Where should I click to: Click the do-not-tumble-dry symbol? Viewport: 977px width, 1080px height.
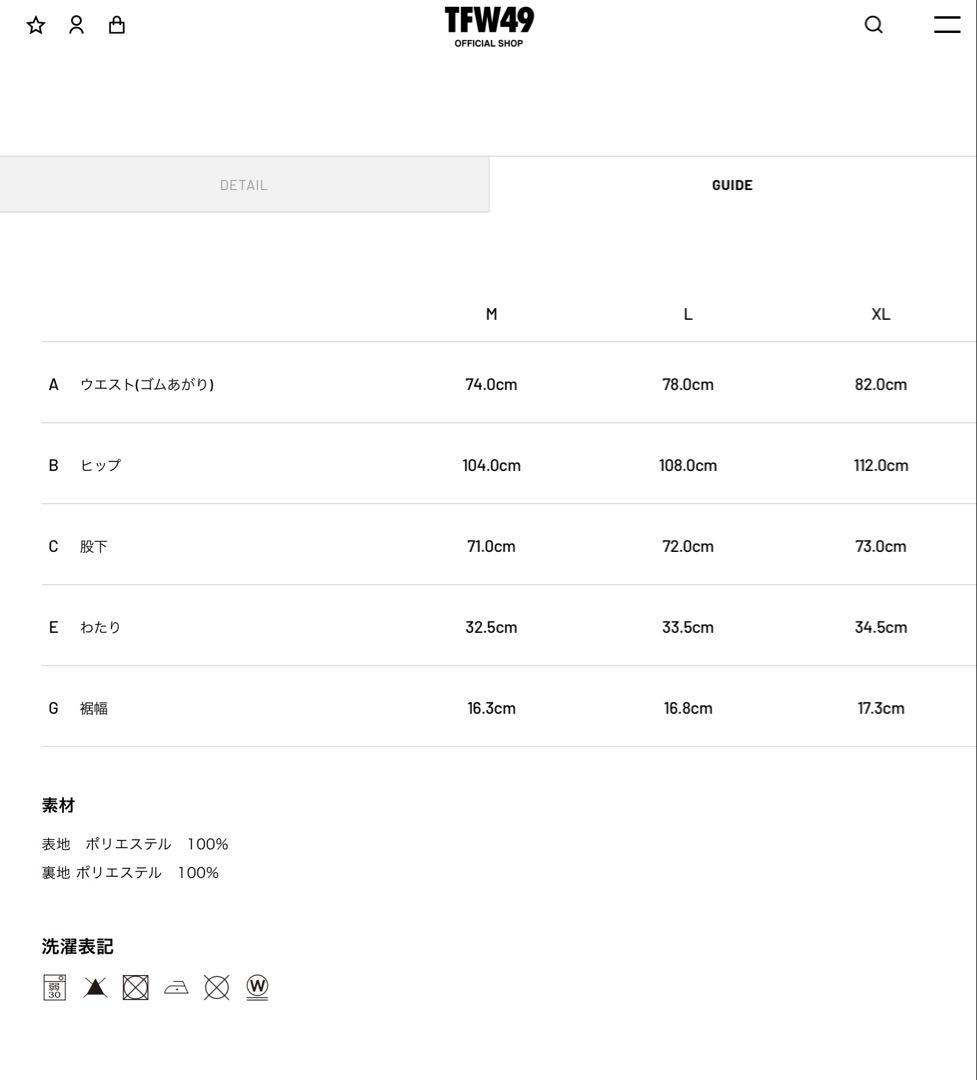click(x=135, y=987)
